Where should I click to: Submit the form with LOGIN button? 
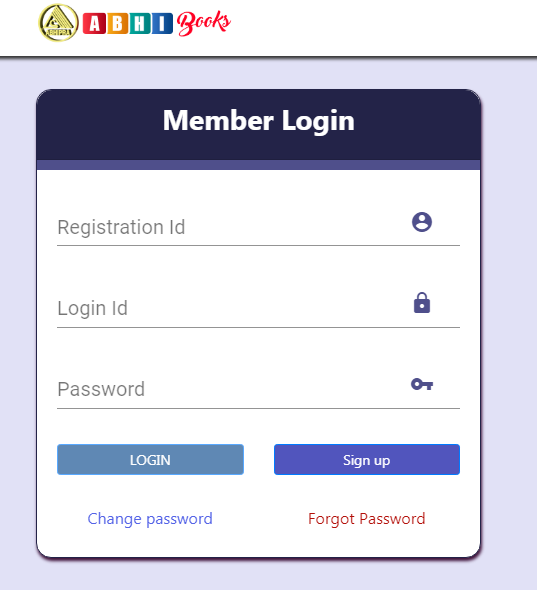coord(151,459)
